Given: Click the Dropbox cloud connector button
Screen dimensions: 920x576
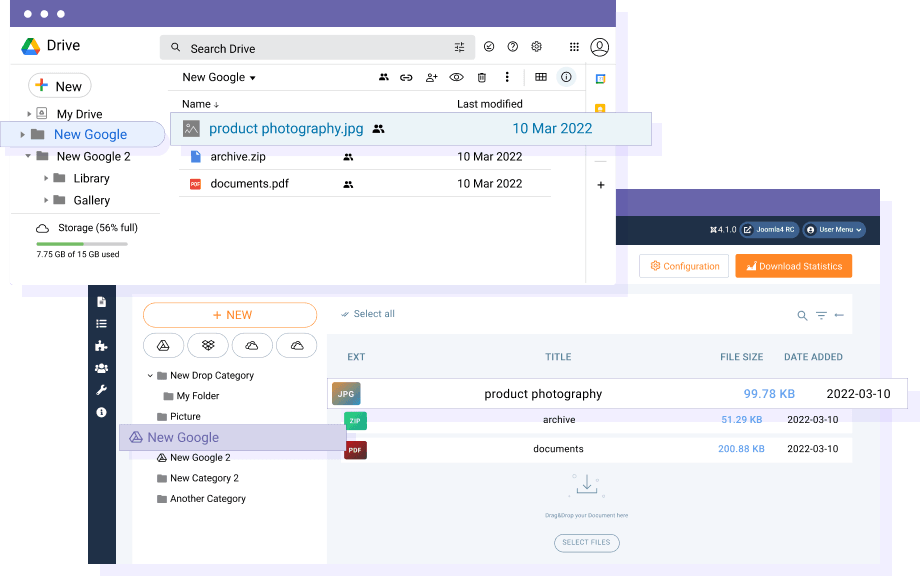Looking at the screenshot, I should point(208,345).
